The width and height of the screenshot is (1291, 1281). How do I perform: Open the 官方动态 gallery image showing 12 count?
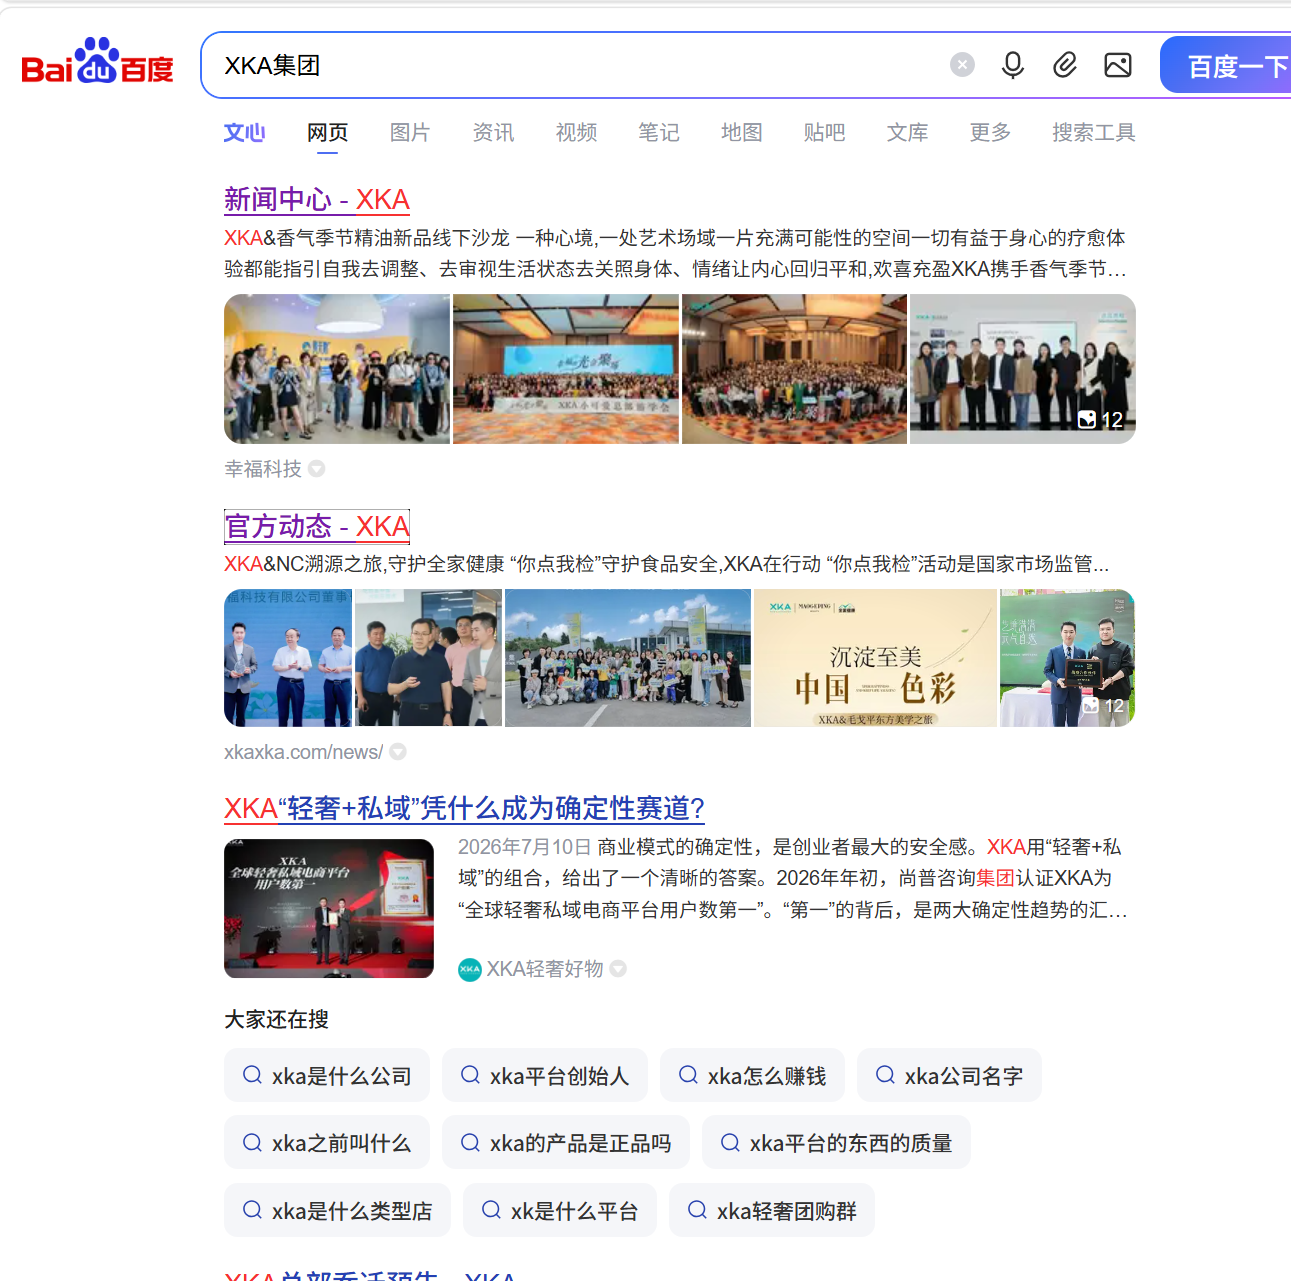(x=1068, y=658)
